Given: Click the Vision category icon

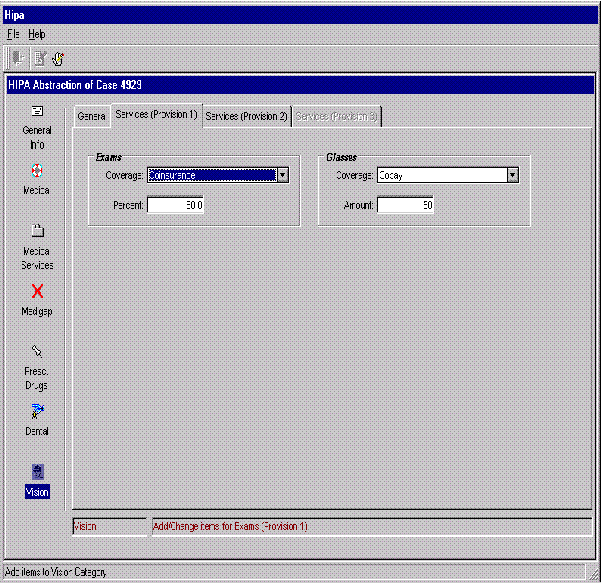Looking at the screenshot, I should 37,472.
